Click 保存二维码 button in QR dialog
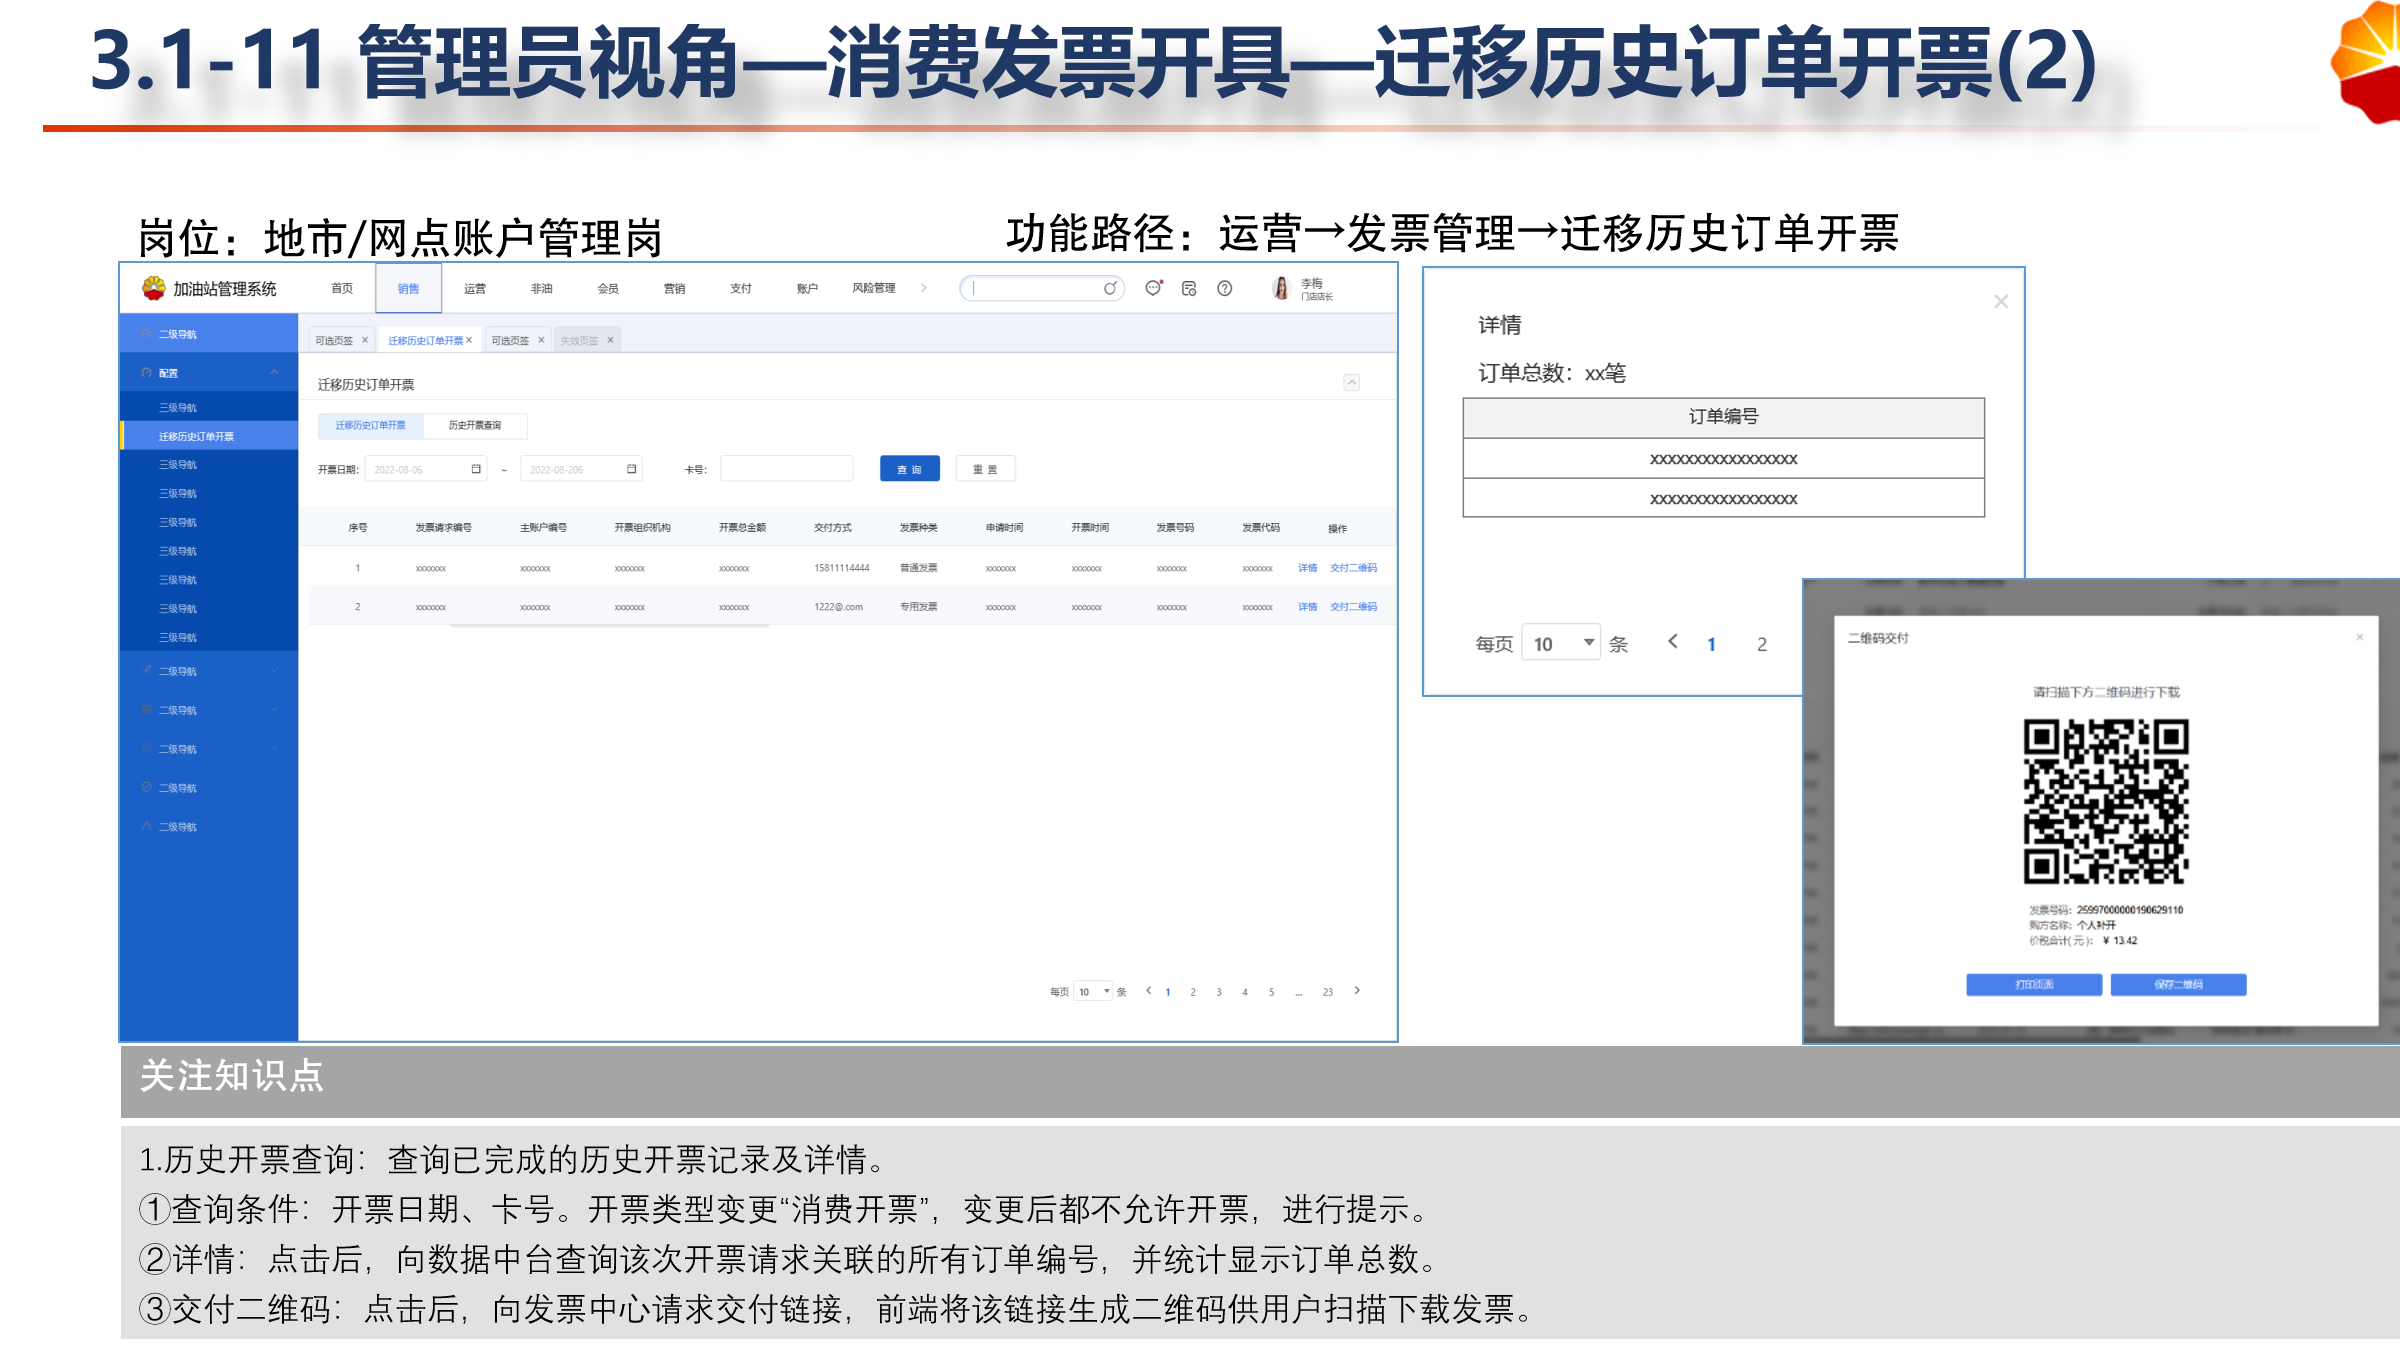The height and width of the screenshot is (1355, 2400). coord(2178,984)
